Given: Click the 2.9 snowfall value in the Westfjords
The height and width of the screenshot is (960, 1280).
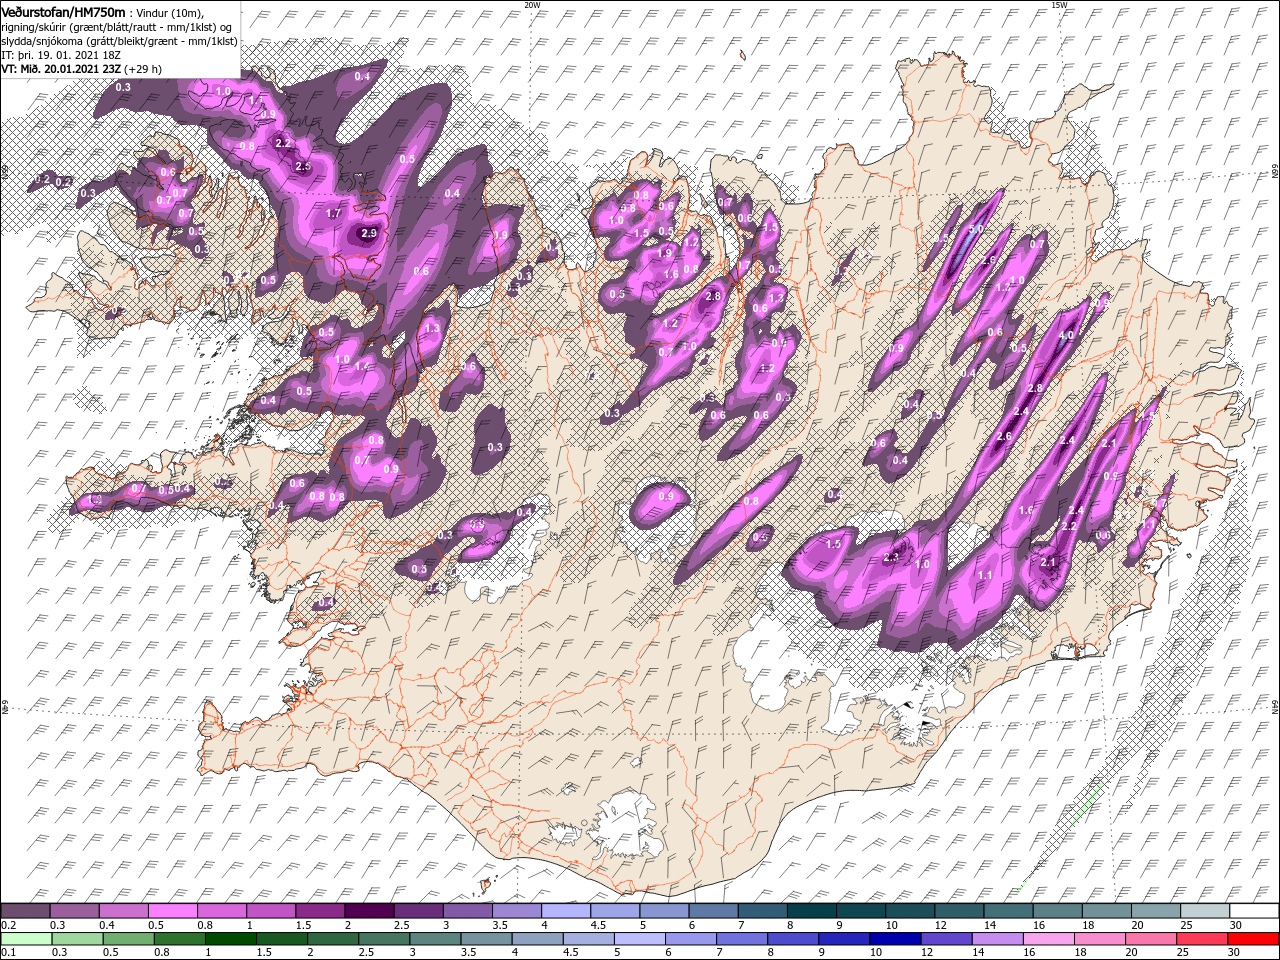Looking at the screenshot, I should pos(368,234).
